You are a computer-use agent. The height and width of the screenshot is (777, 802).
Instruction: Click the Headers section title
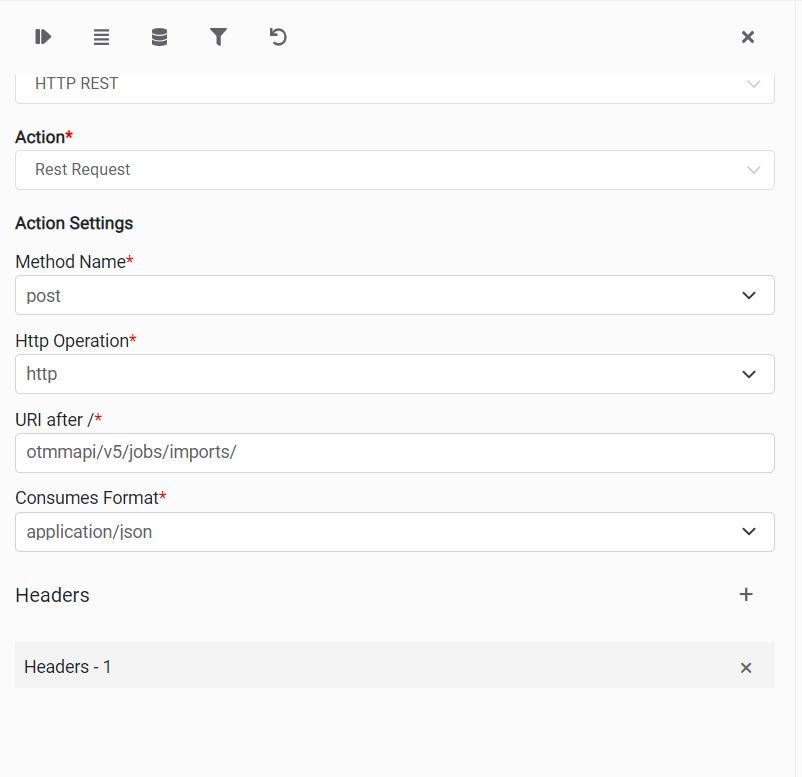52,595
